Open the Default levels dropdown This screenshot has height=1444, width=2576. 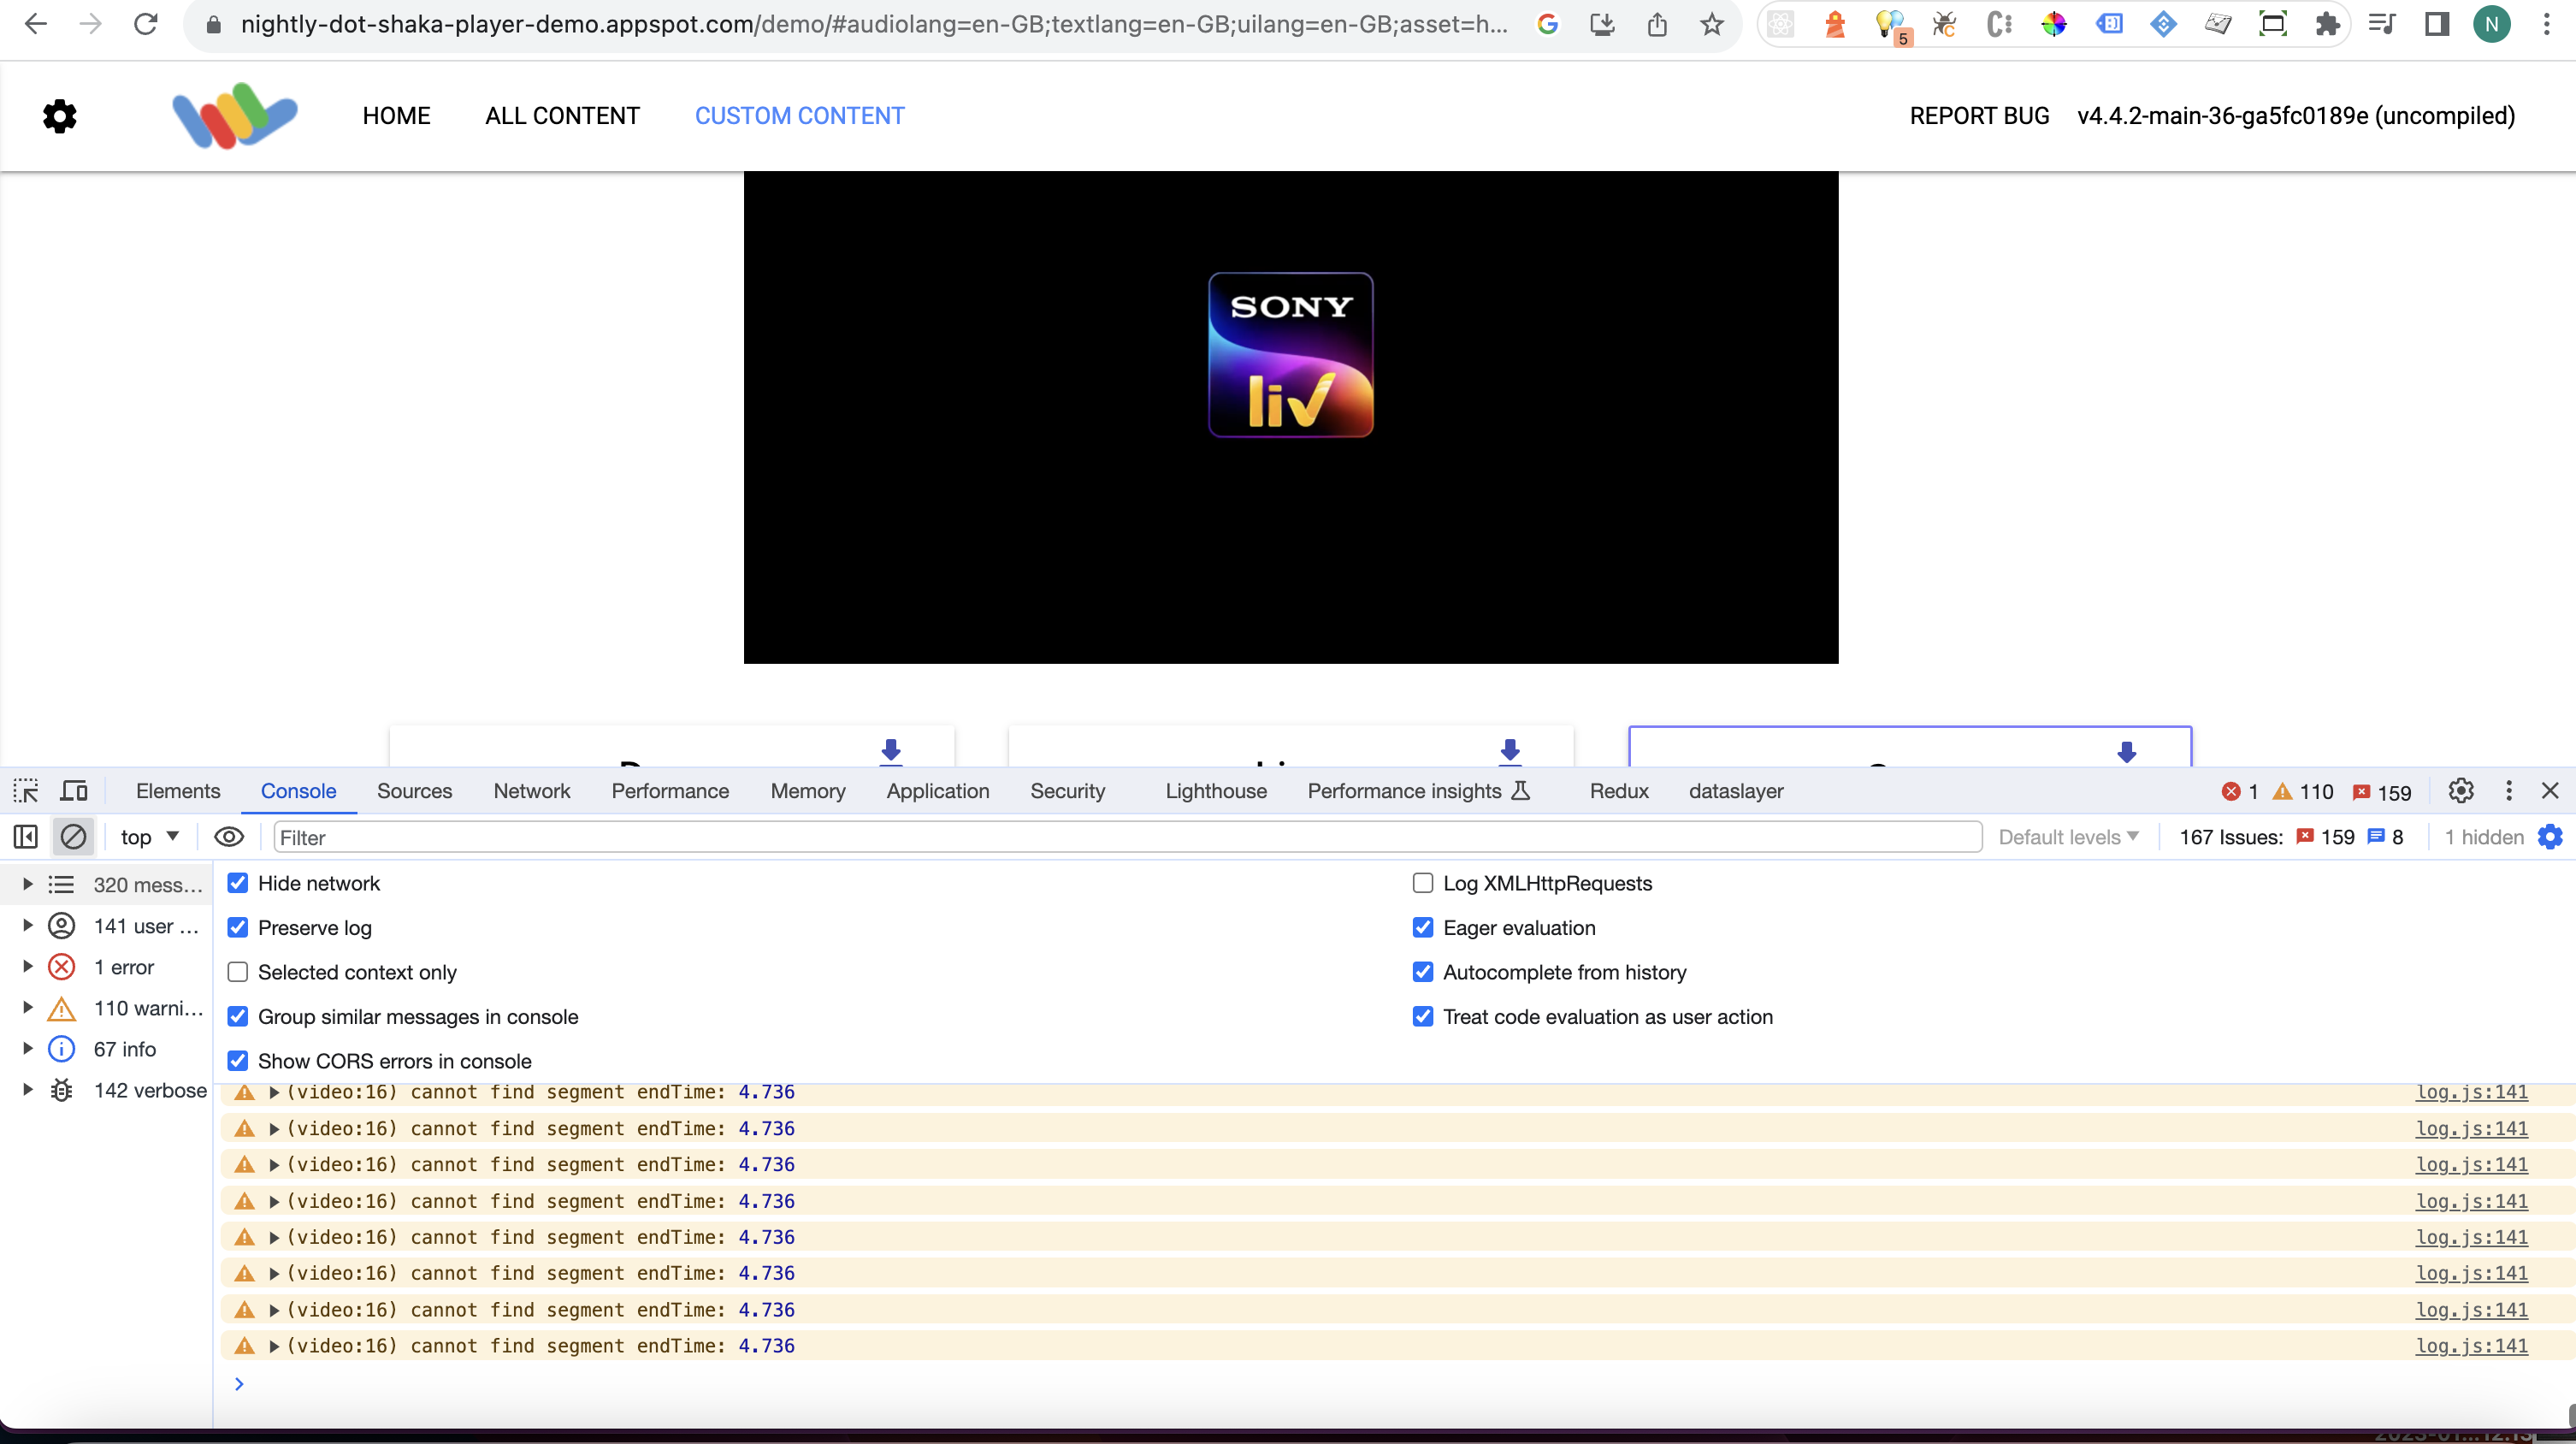(x=2068, y=837)
